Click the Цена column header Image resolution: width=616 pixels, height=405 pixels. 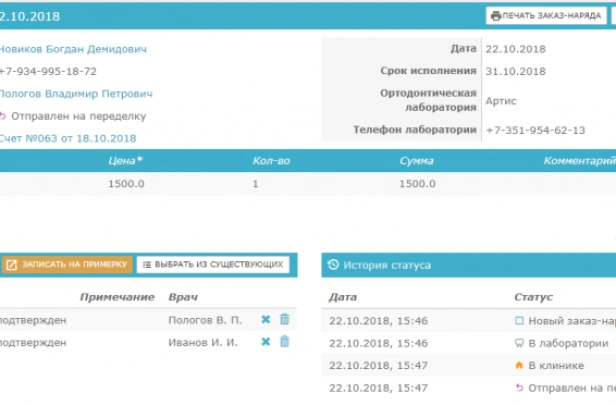click(x=125, y=160)
